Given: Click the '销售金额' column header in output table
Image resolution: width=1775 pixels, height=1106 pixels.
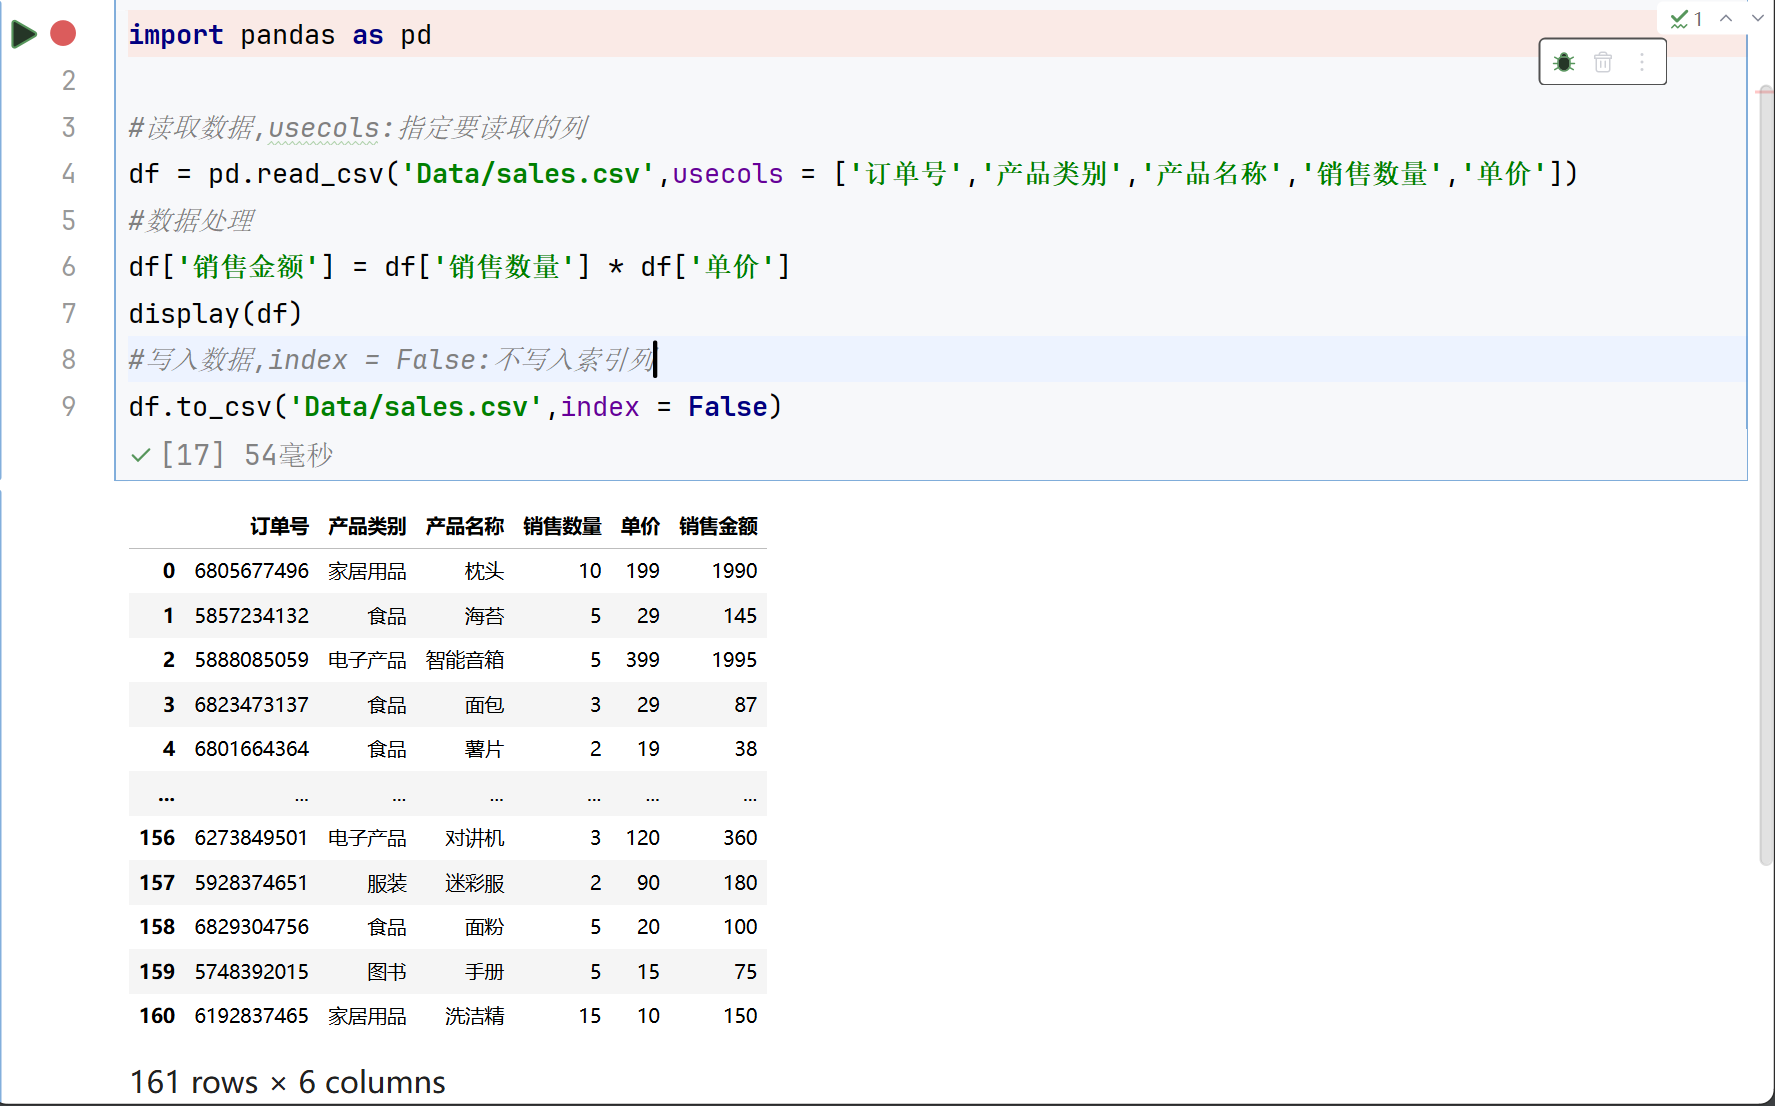Looking at the screenshot, I should click(718, 527).
